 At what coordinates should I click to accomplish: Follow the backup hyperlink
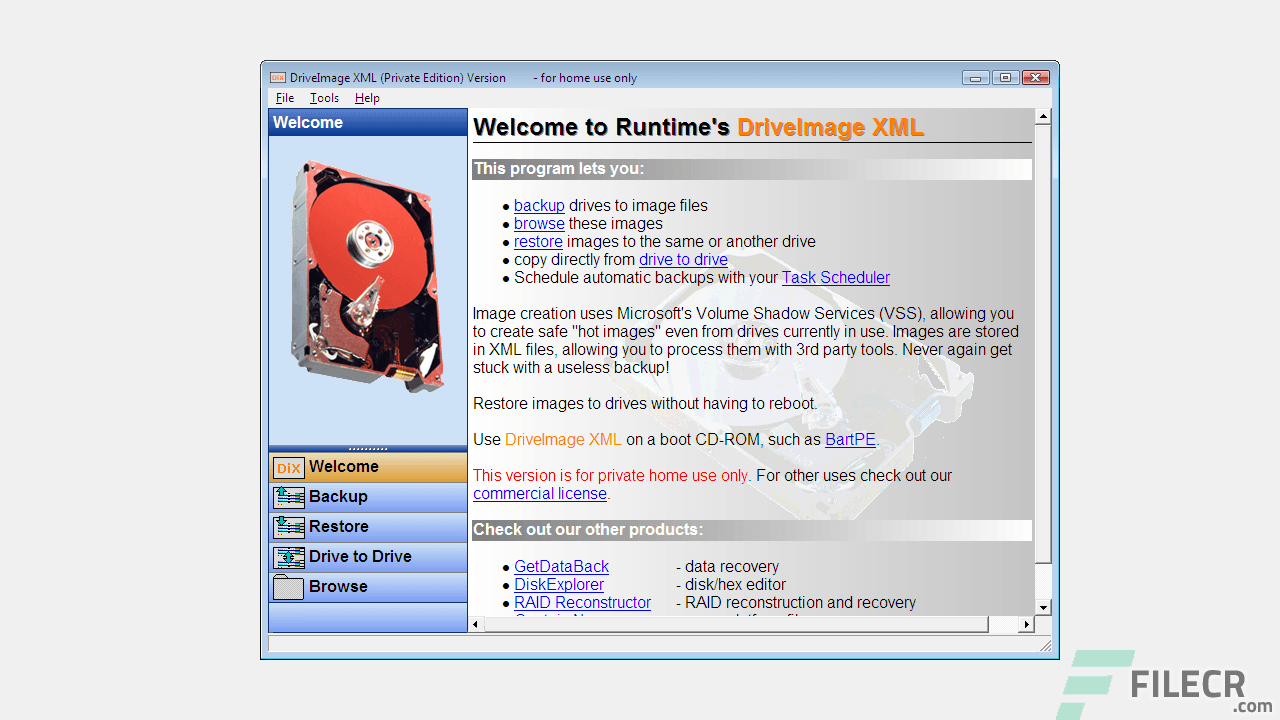click(x=539, y=205)
